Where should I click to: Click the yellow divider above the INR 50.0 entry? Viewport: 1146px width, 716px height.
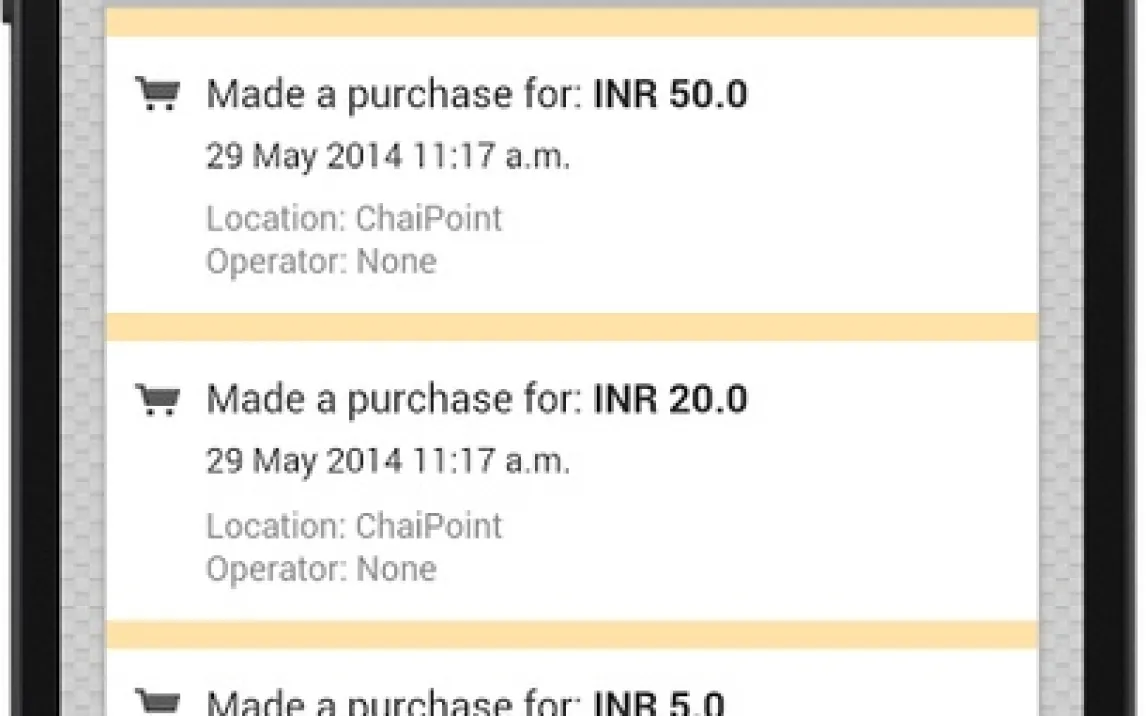pos(572,23)
